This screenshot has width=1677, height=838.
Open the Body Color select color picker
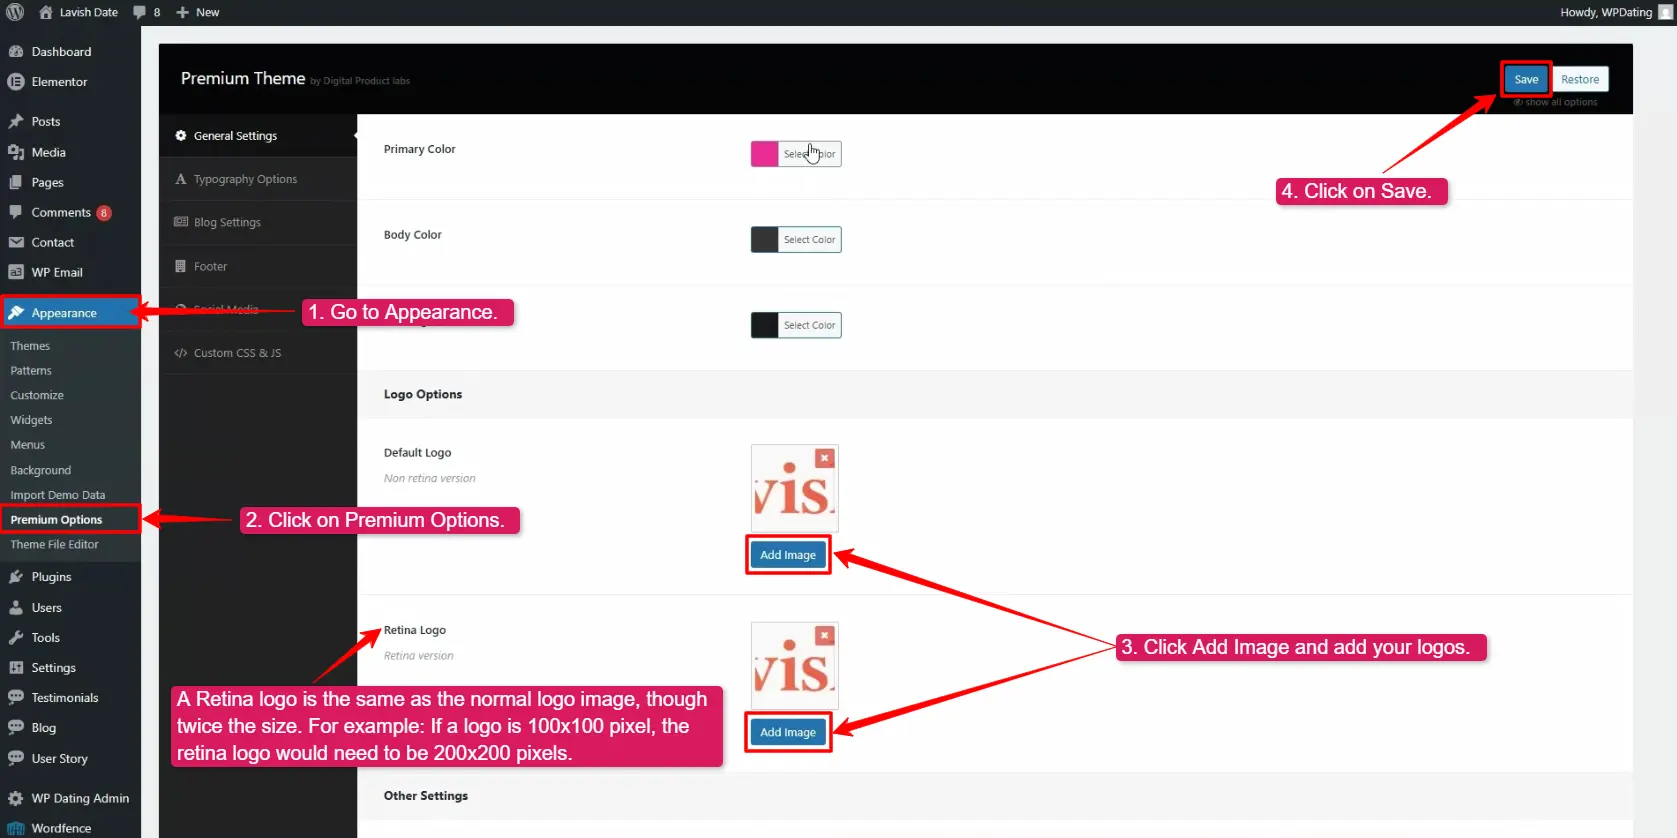pos(808,240)
